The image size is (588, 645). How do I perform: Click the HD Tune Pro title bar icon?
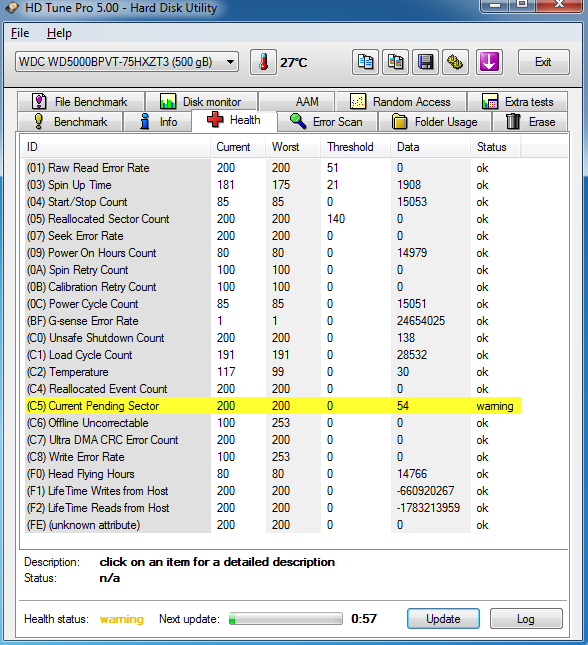click(x=12, y=7)
